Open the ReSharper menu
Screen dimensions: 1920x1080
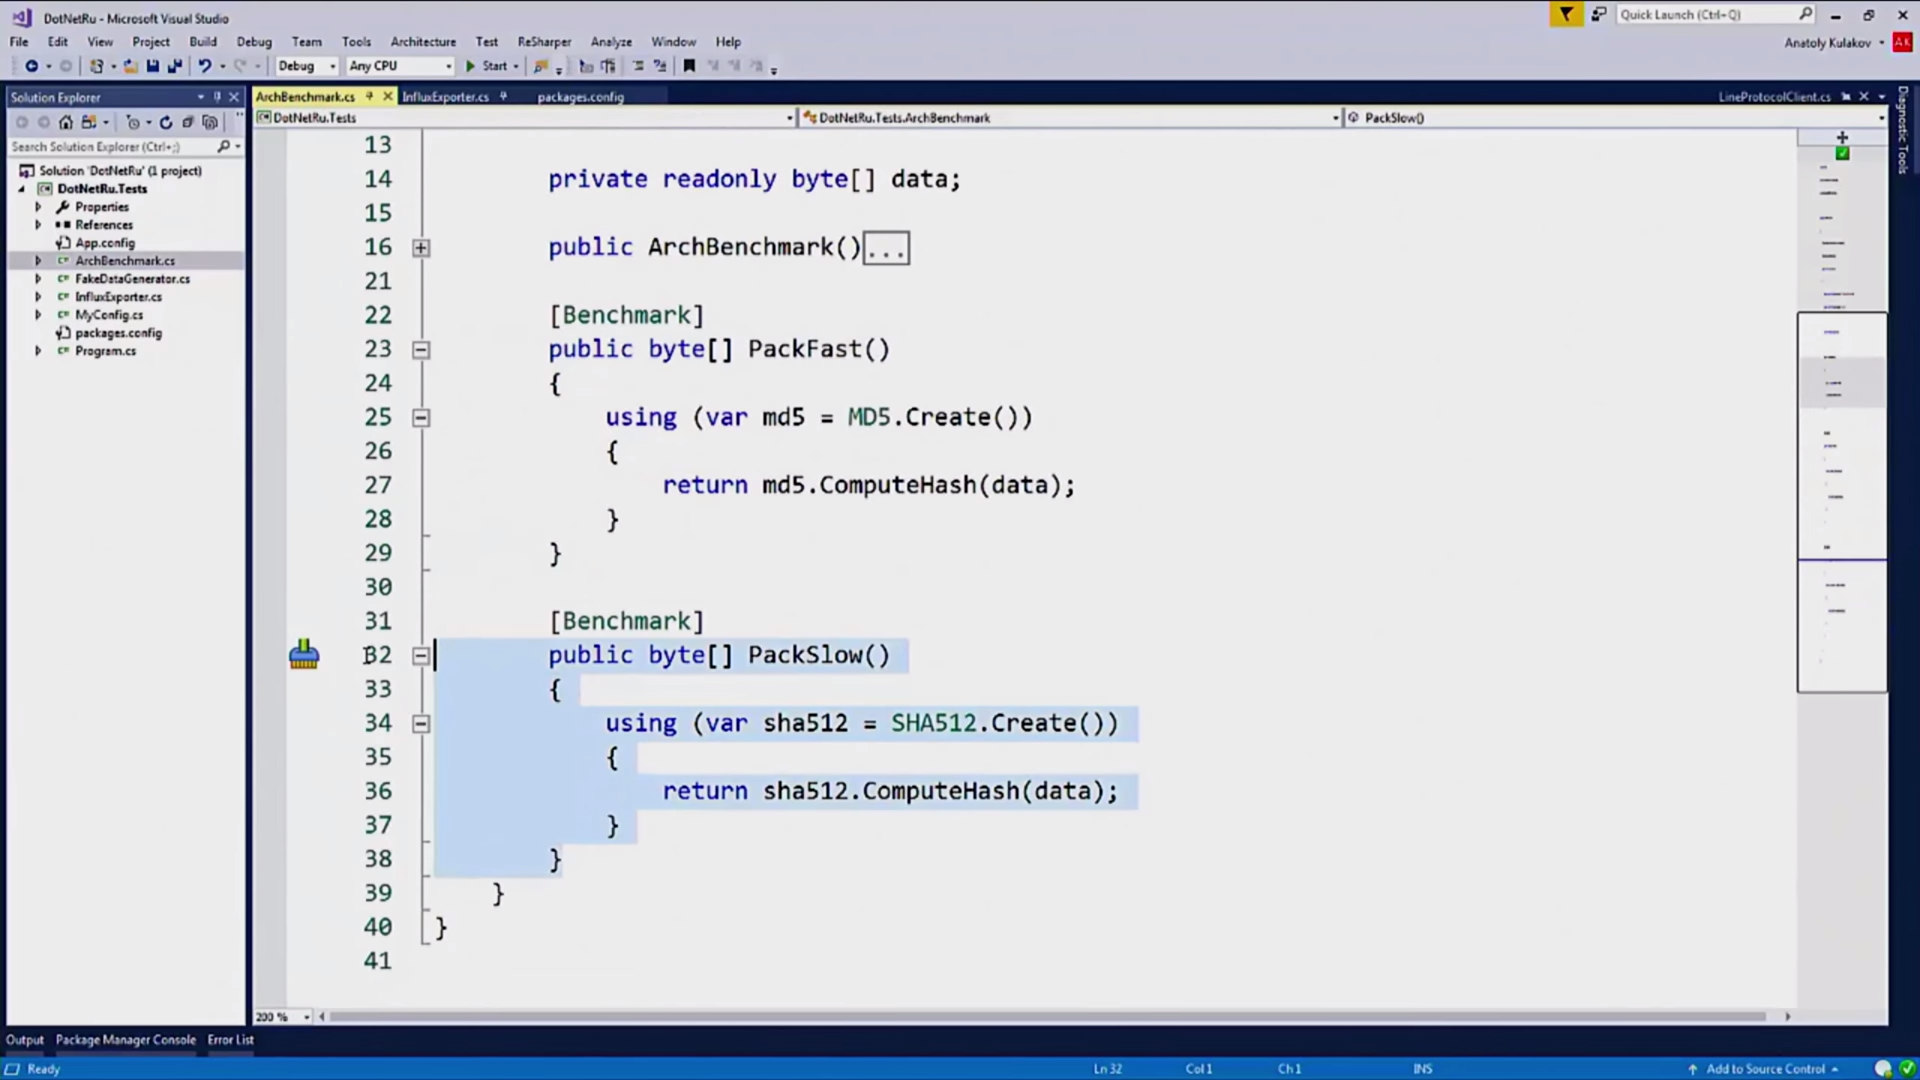[544, 42]
